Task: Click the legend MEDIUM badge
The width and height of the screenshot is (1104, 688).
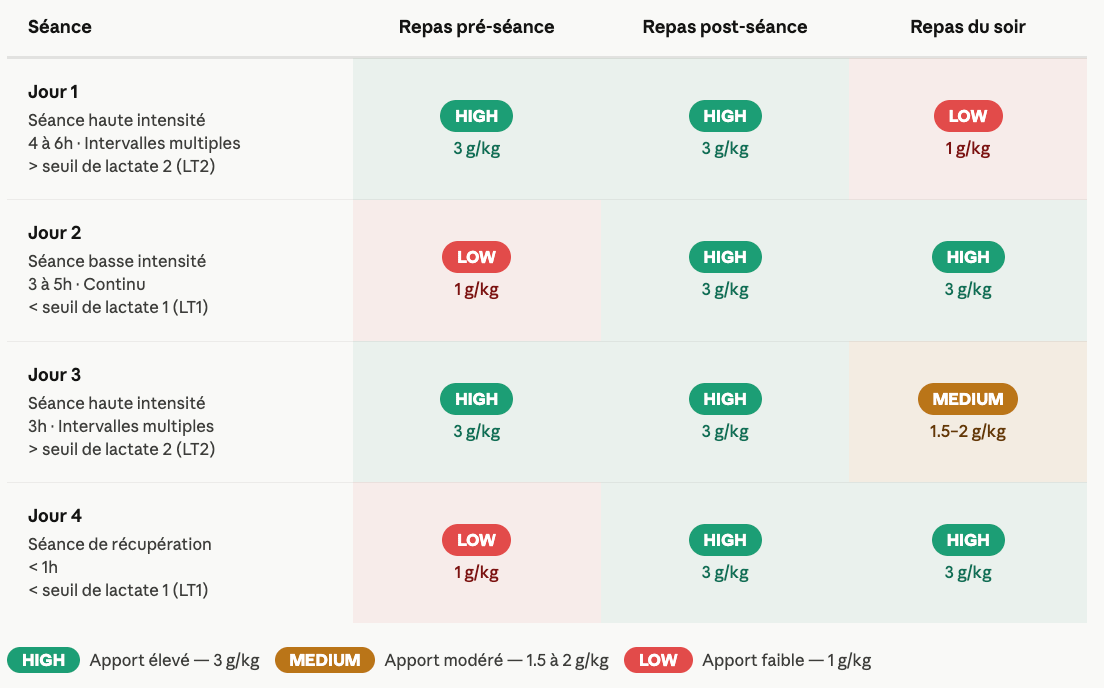Action: [325, 660]
